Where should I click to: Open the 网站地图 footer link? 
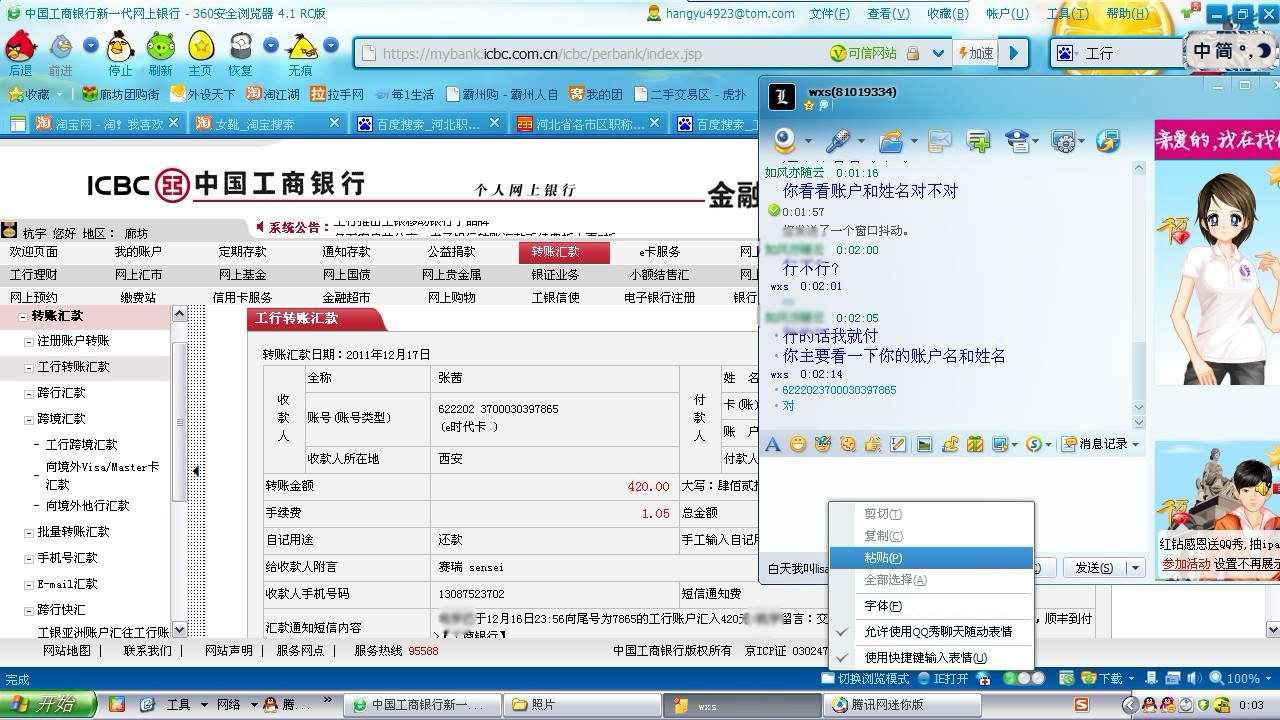[67, 650]
